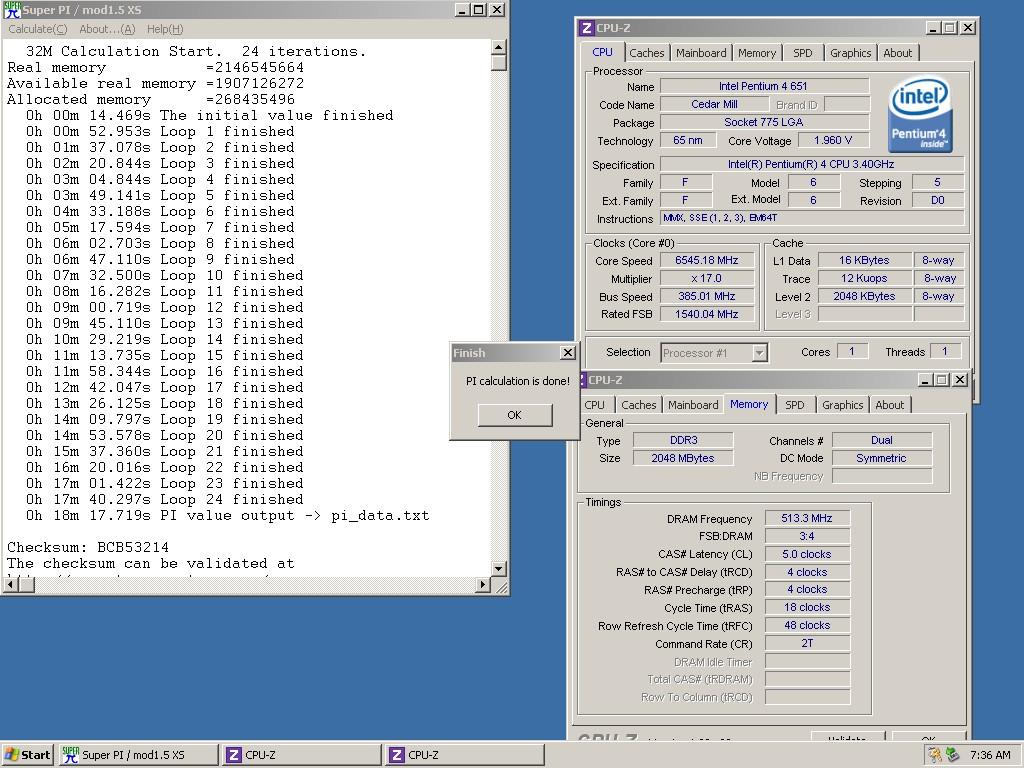
Task: Open SPD tab in lower CPU-Z window
Action: tap(795, 405)
